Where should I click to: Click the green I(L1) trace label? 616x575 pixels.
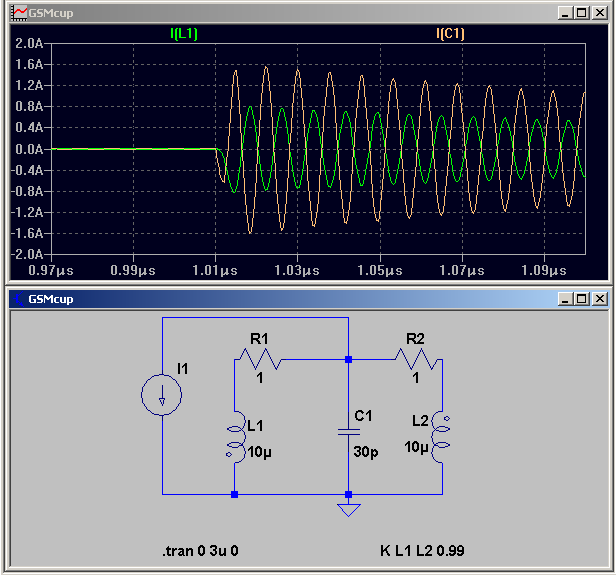pyautogui.click(x=186, y=33)
